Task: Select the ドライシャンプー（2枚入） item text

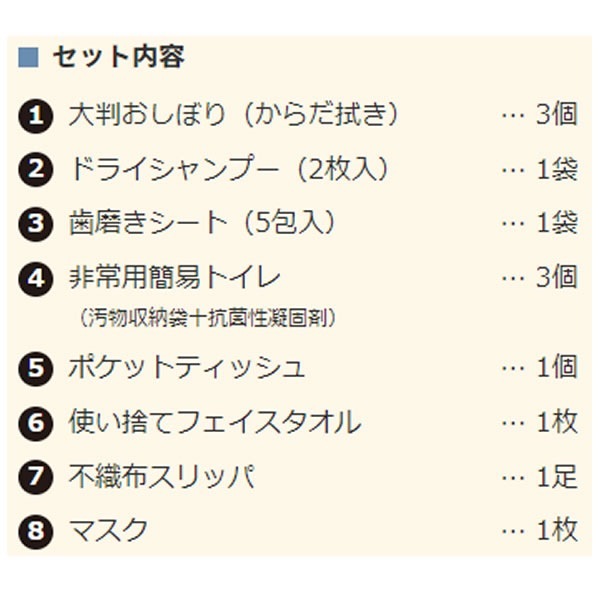Action: pyautogui.click(x=228, y=169)
